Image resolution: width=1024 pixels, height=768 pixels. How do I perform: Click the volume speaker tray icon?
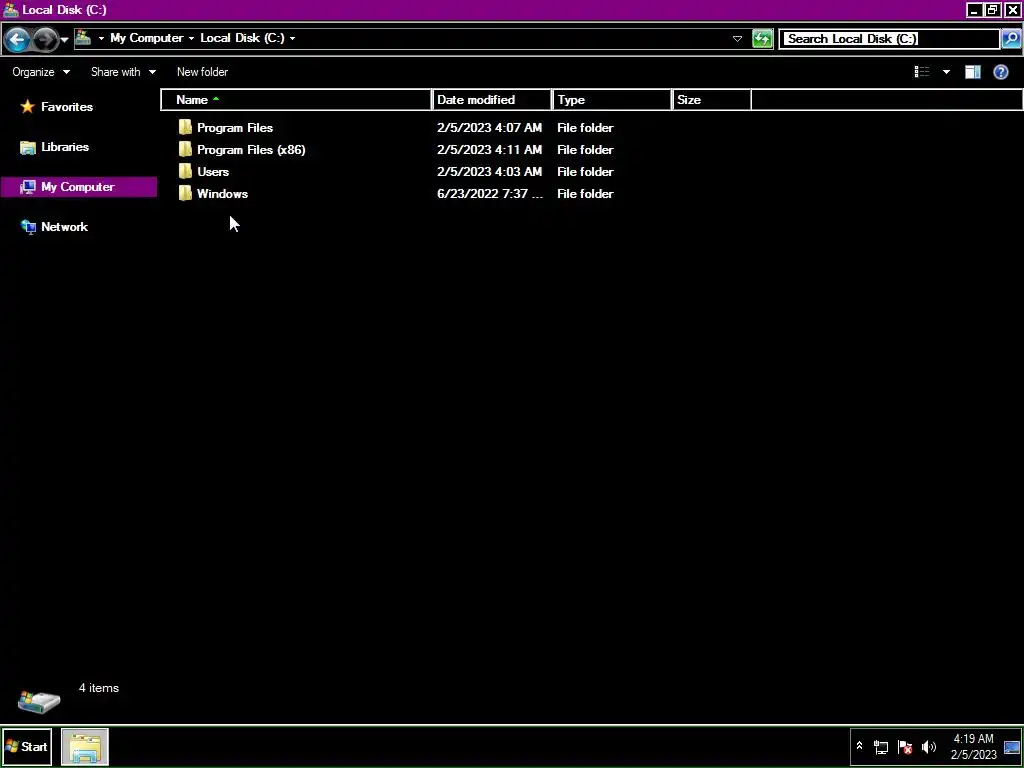point(928,746)
